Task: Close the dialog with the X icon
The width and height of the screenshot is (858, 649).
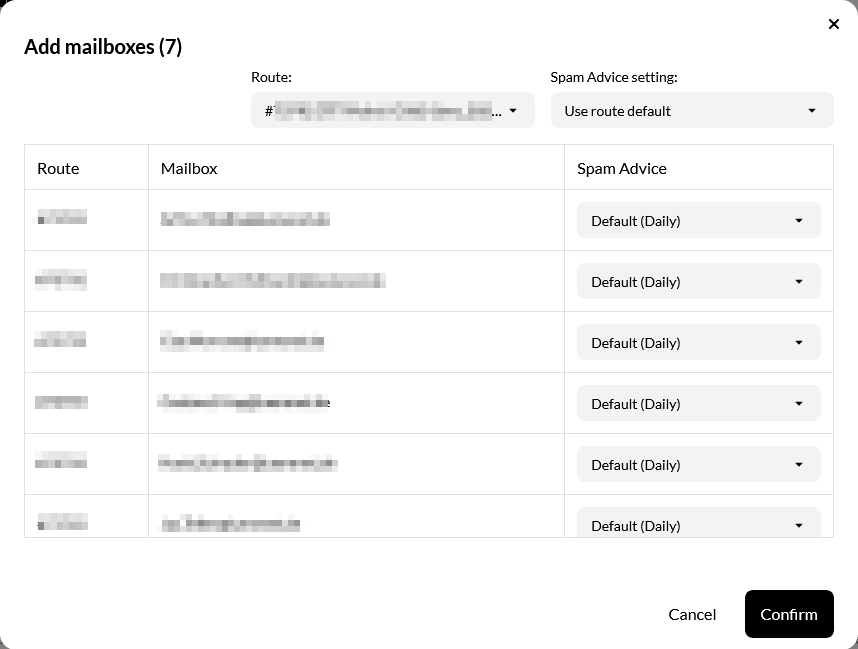Action: click(x=834, y=24)
